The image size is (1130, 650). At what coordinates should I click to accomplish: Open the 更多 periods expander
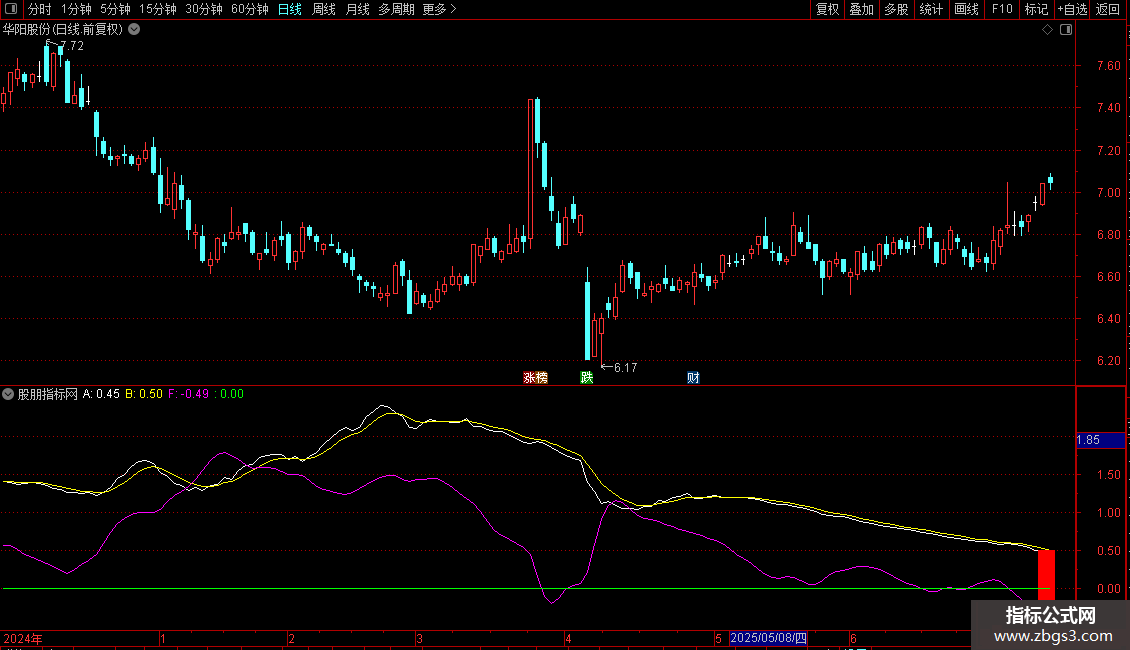pos(439,9)
